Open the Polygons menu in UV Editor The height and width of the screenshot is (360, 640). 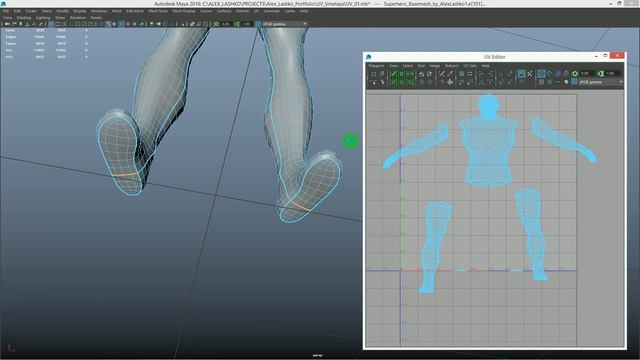click(x=376, y=66)
